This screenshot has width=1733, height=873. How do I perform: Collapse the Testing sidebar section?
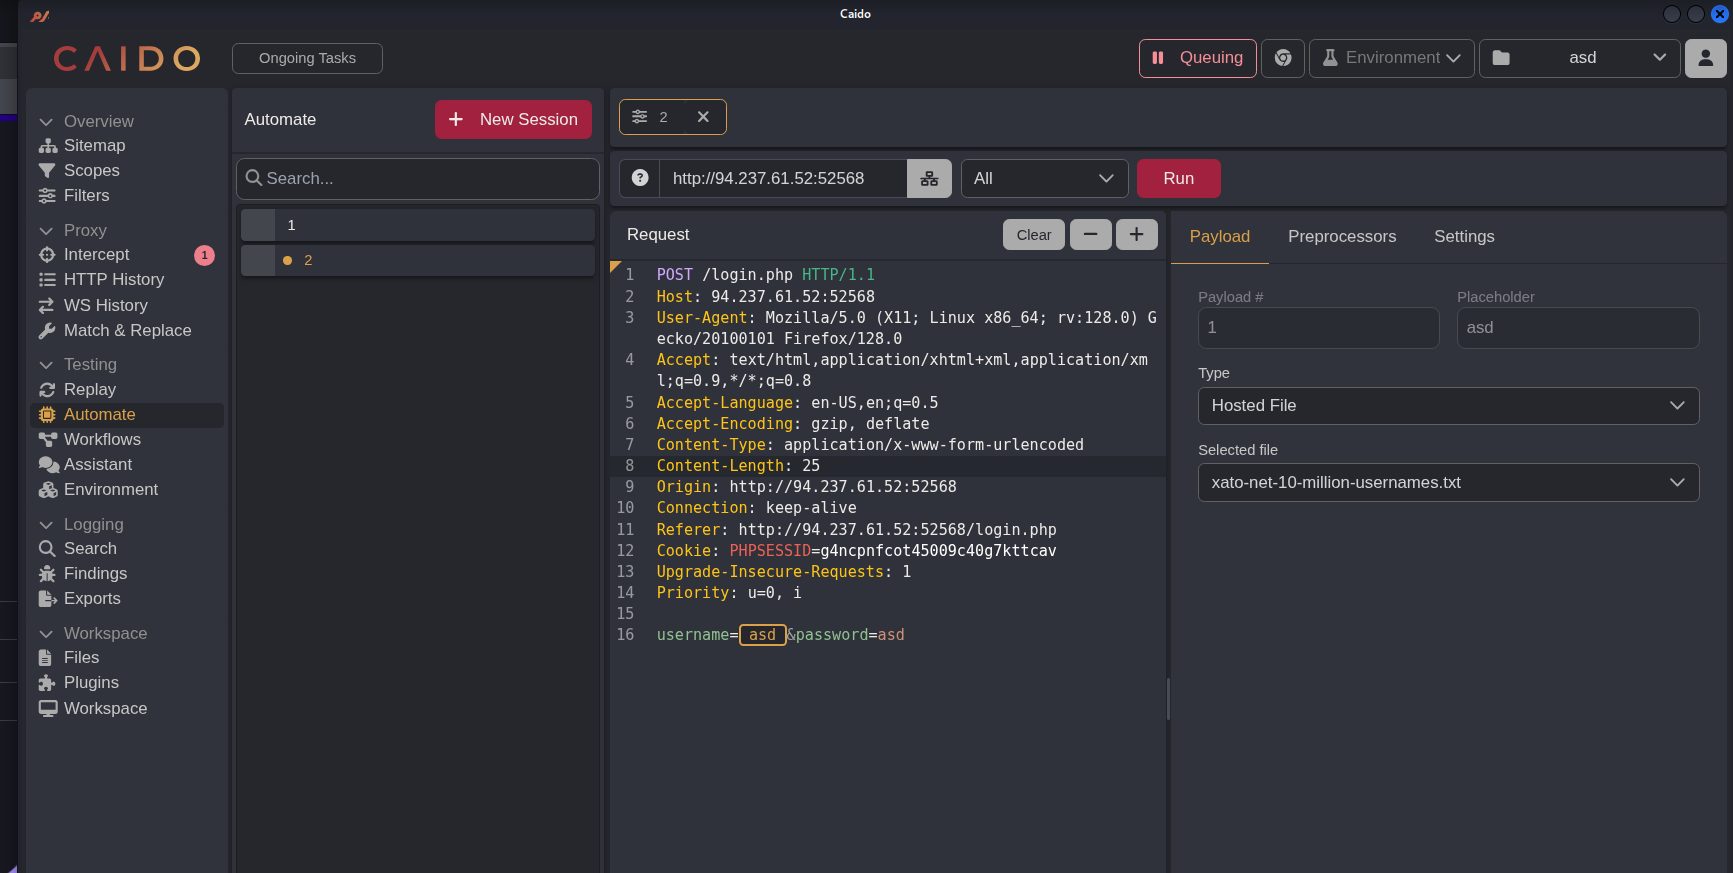[x=46, y=365]
